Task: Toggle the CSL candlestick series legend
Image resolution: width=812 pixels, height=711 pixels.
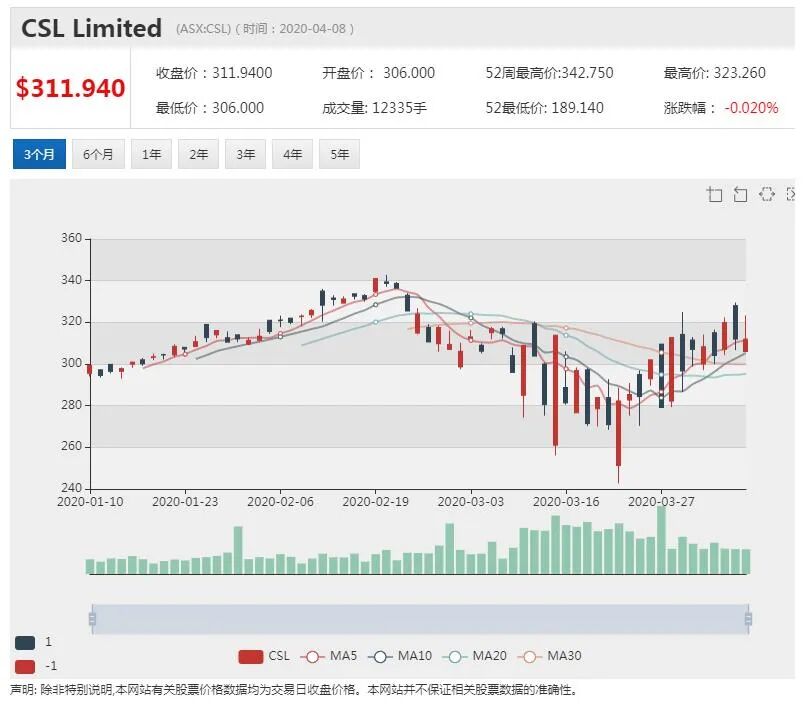Action: (x=264, y=656)
